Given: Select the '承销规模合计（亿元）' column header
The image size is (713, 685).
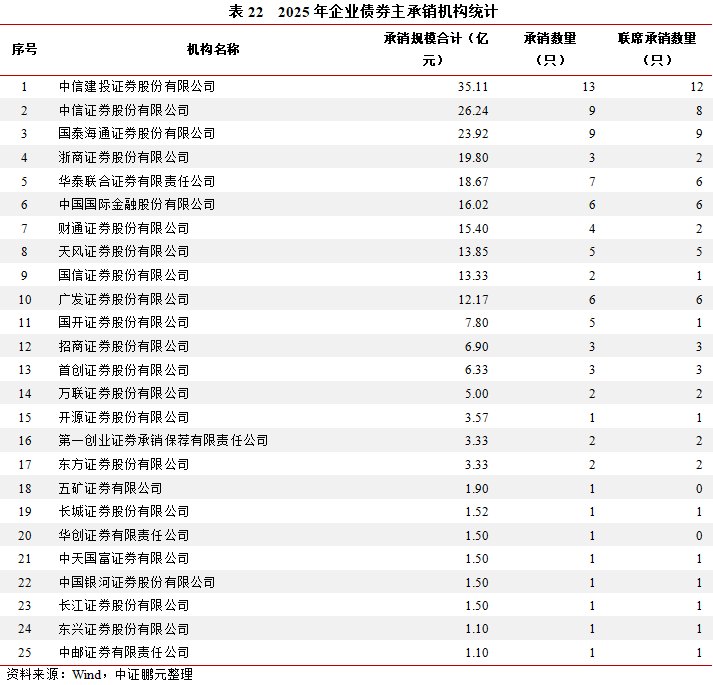Looking at the screenshot, I should click(435, 48).
